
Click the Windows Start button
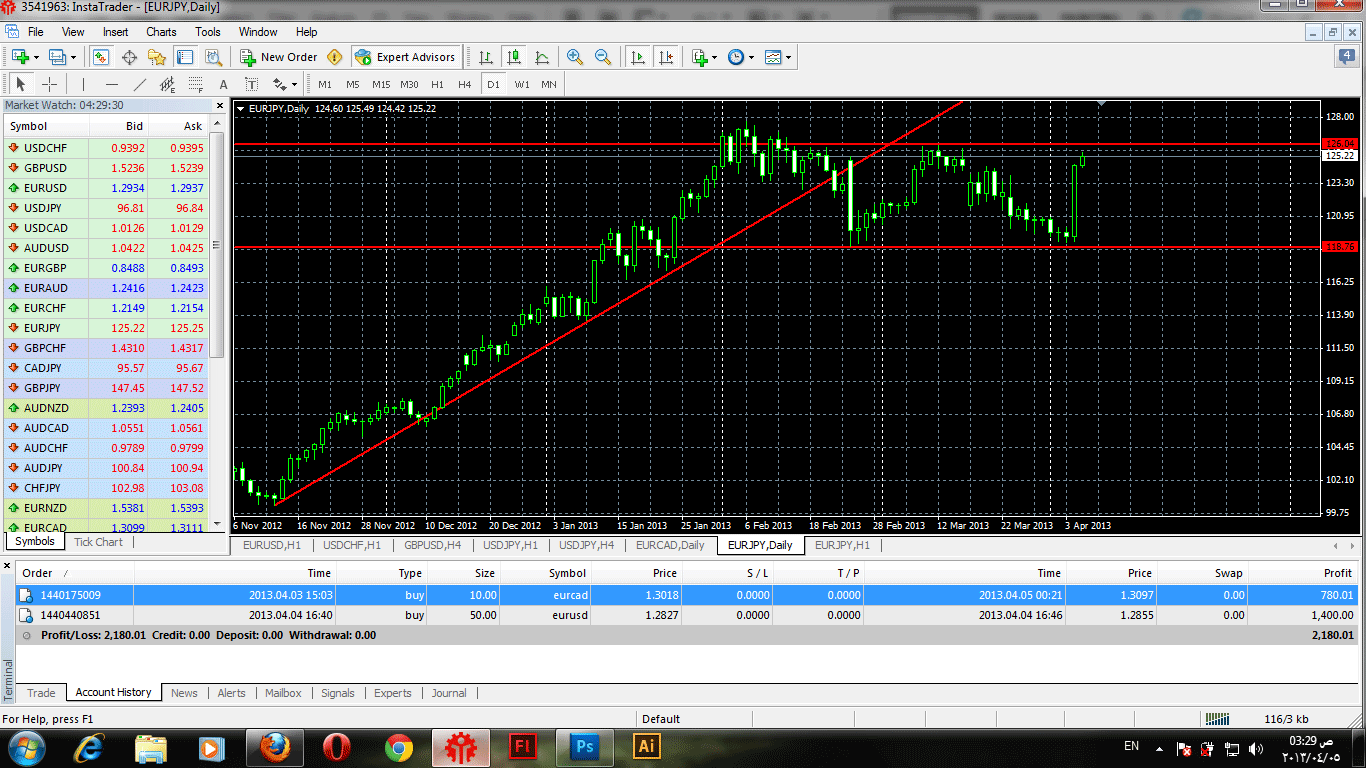click(x=25, y=746)
